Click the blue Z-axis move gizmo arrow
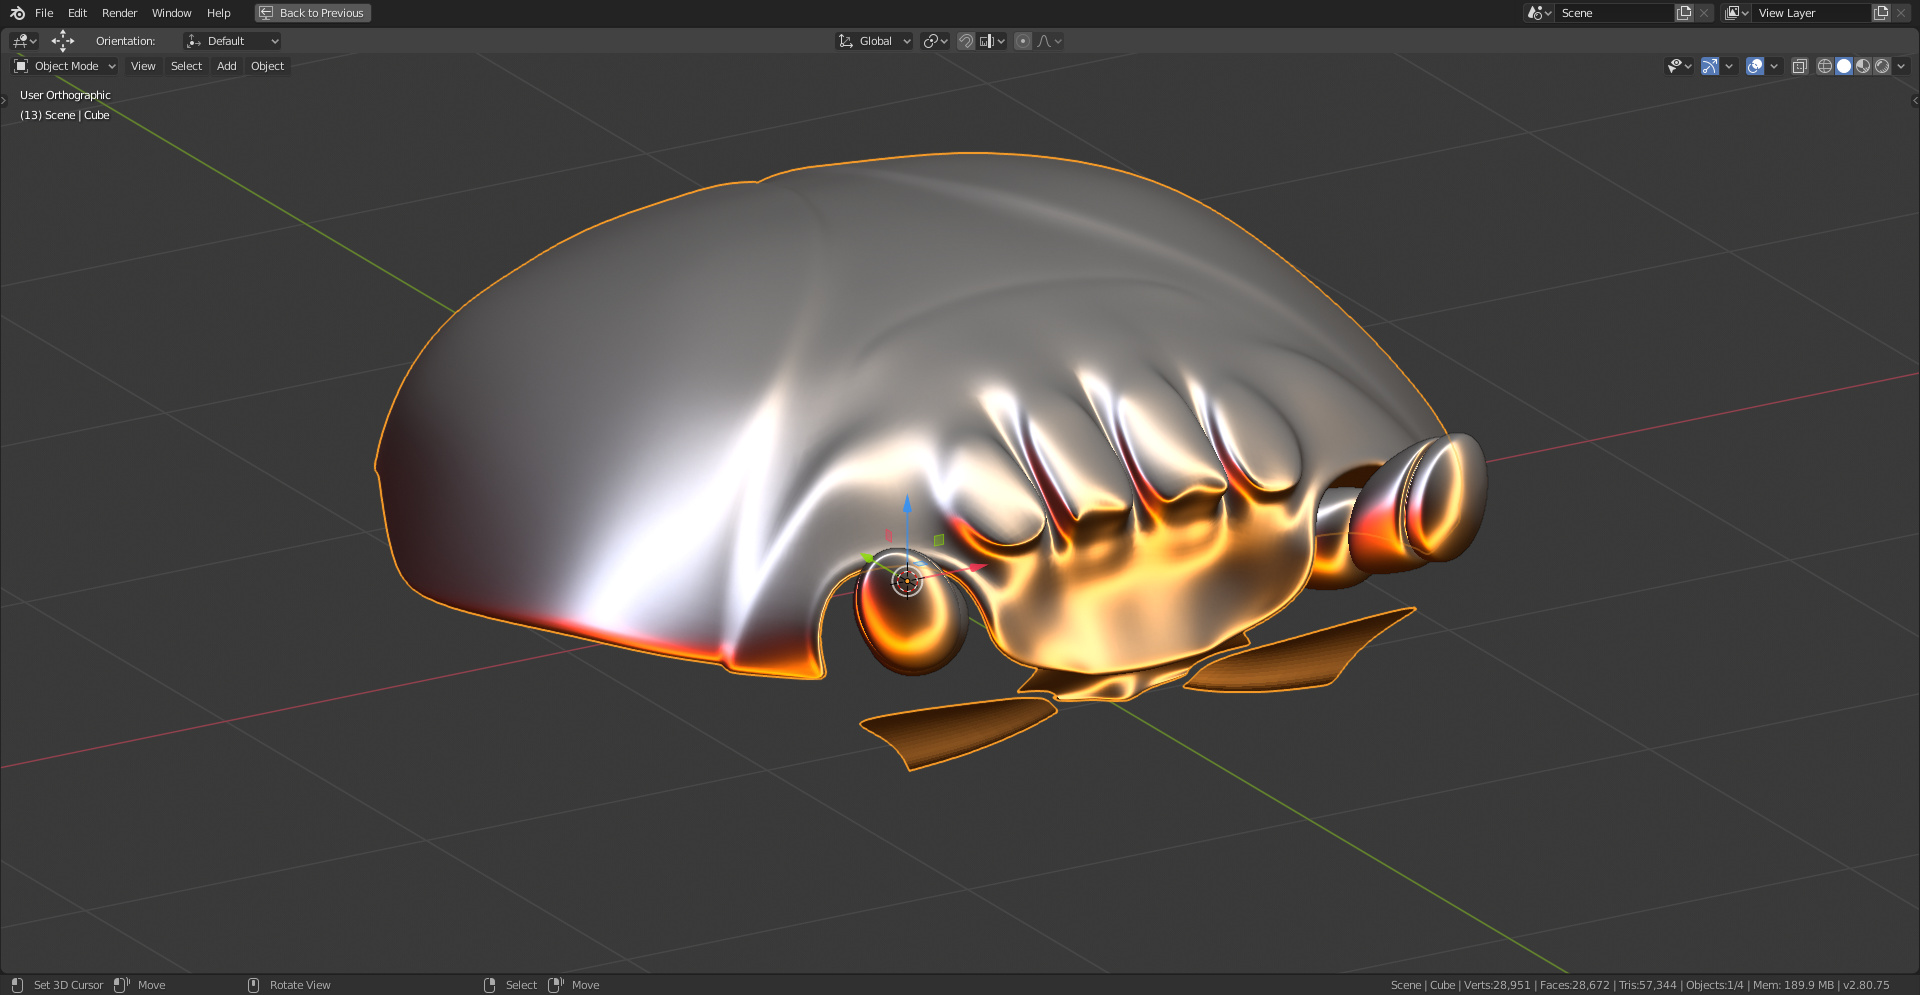Screen dimensions: 1920x995 907,503
